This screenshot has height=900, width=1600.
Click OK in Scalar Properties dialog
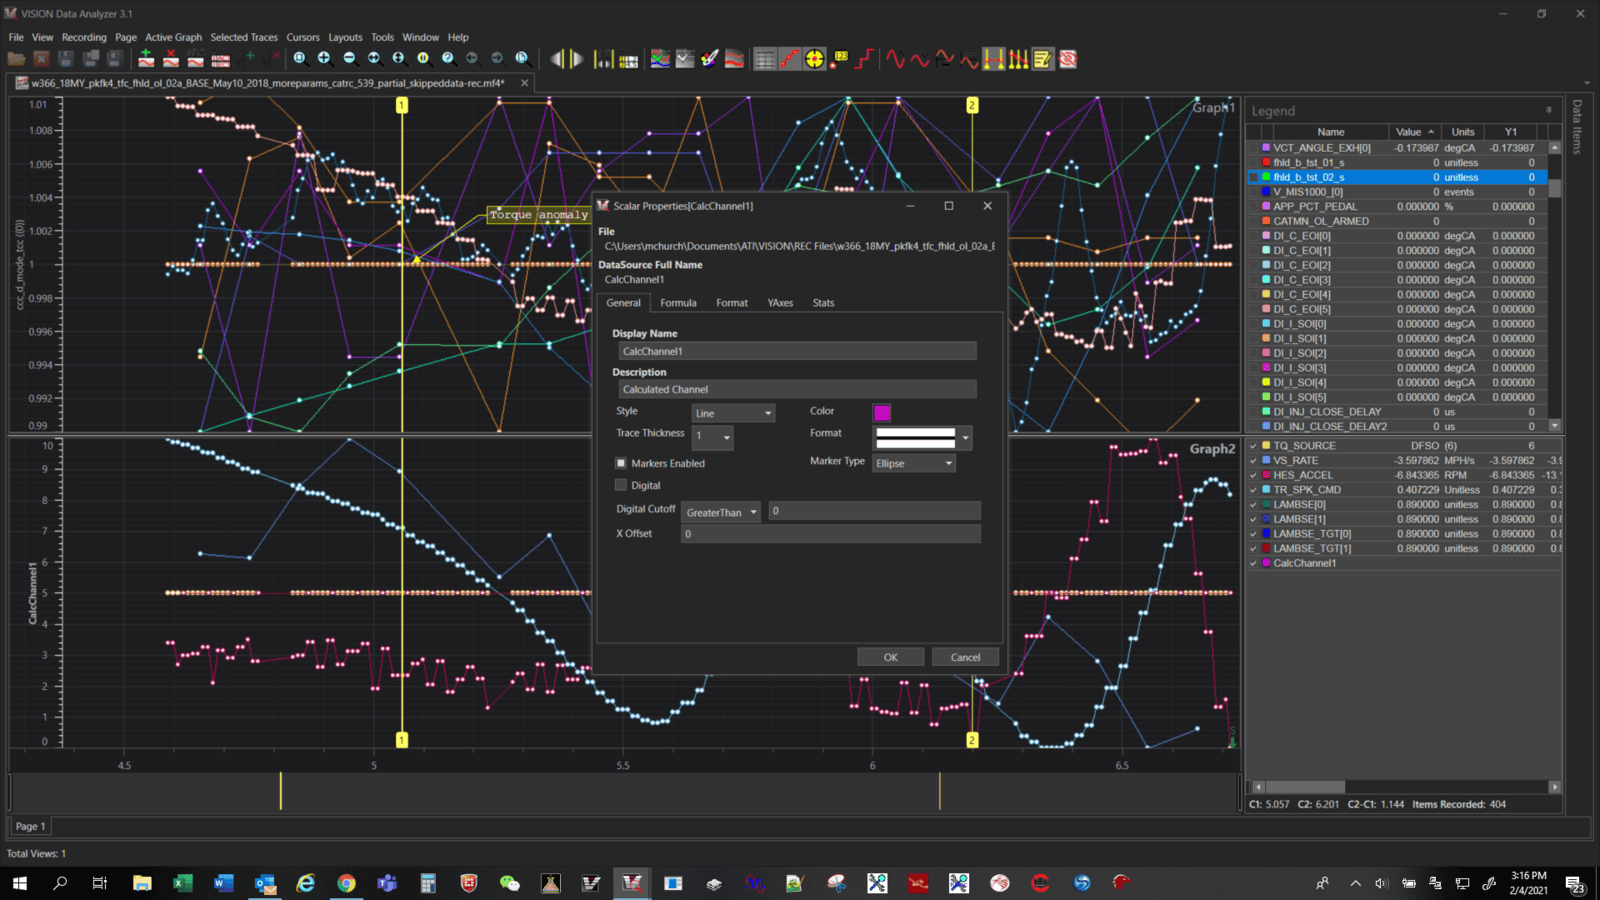tap(890, 657)
